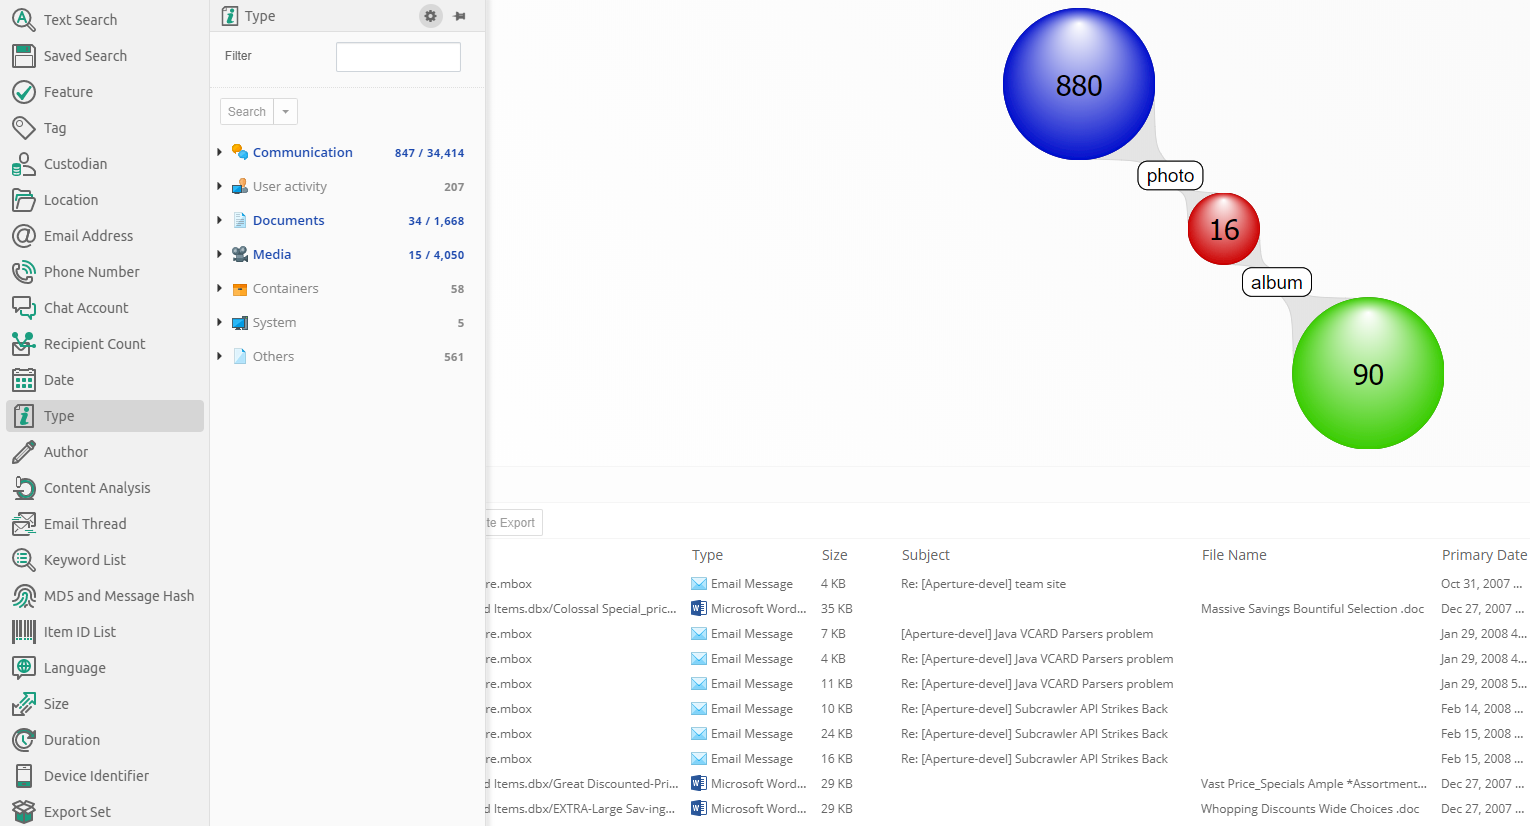Click the Content Analysis icon
Screen dimensions: 1530x826
click(24, 488)
